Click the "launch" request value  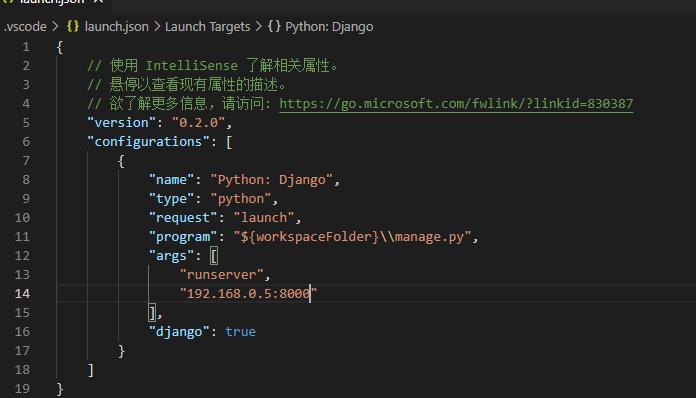click(x=264, y=218)
